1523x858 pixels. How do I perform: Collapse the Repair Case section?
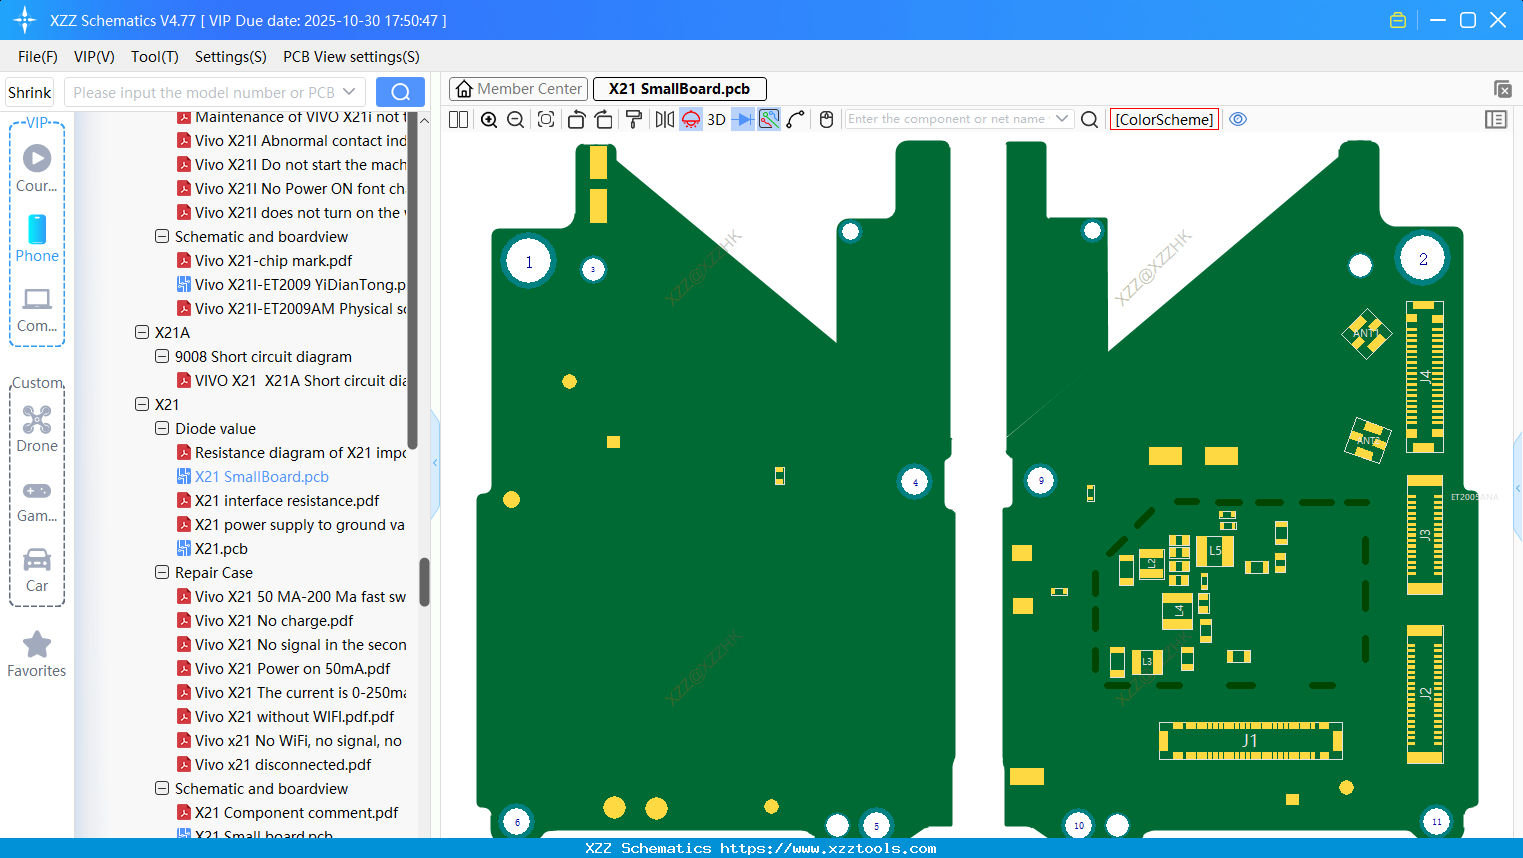[x=162, y=572]
